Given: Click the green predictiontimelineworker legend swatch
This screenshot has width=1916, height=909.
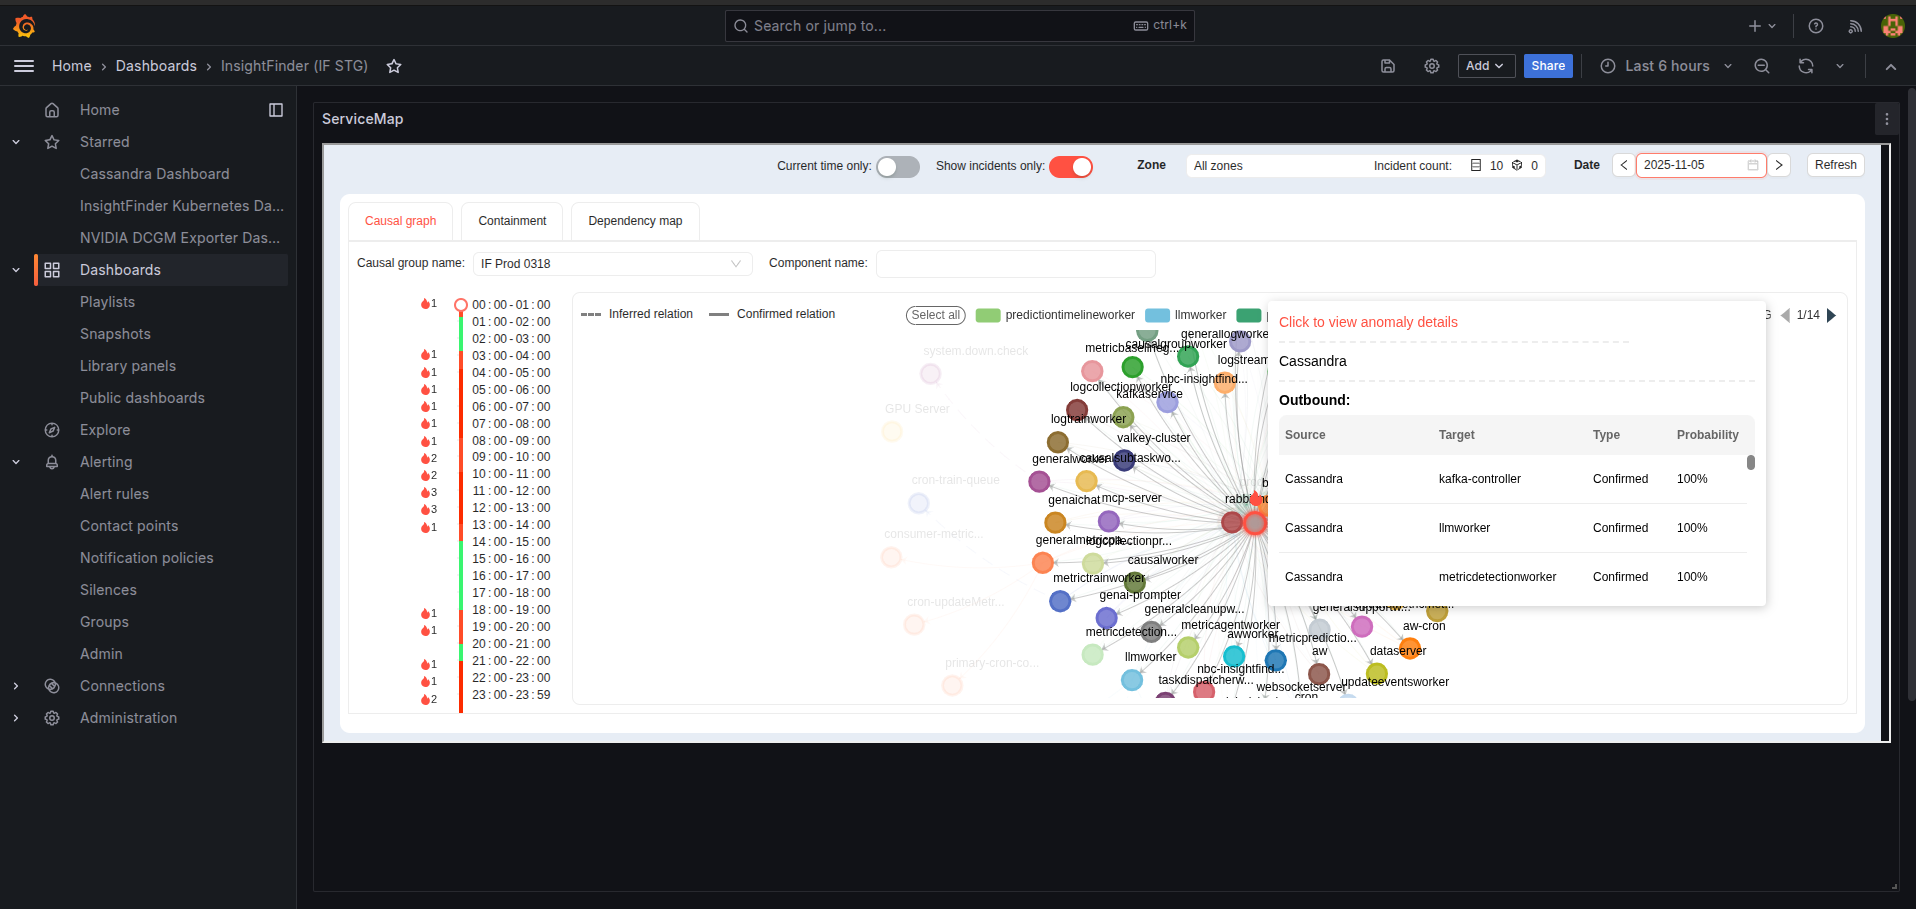Looking at the screenshot, I should click(x=988, y=315).
